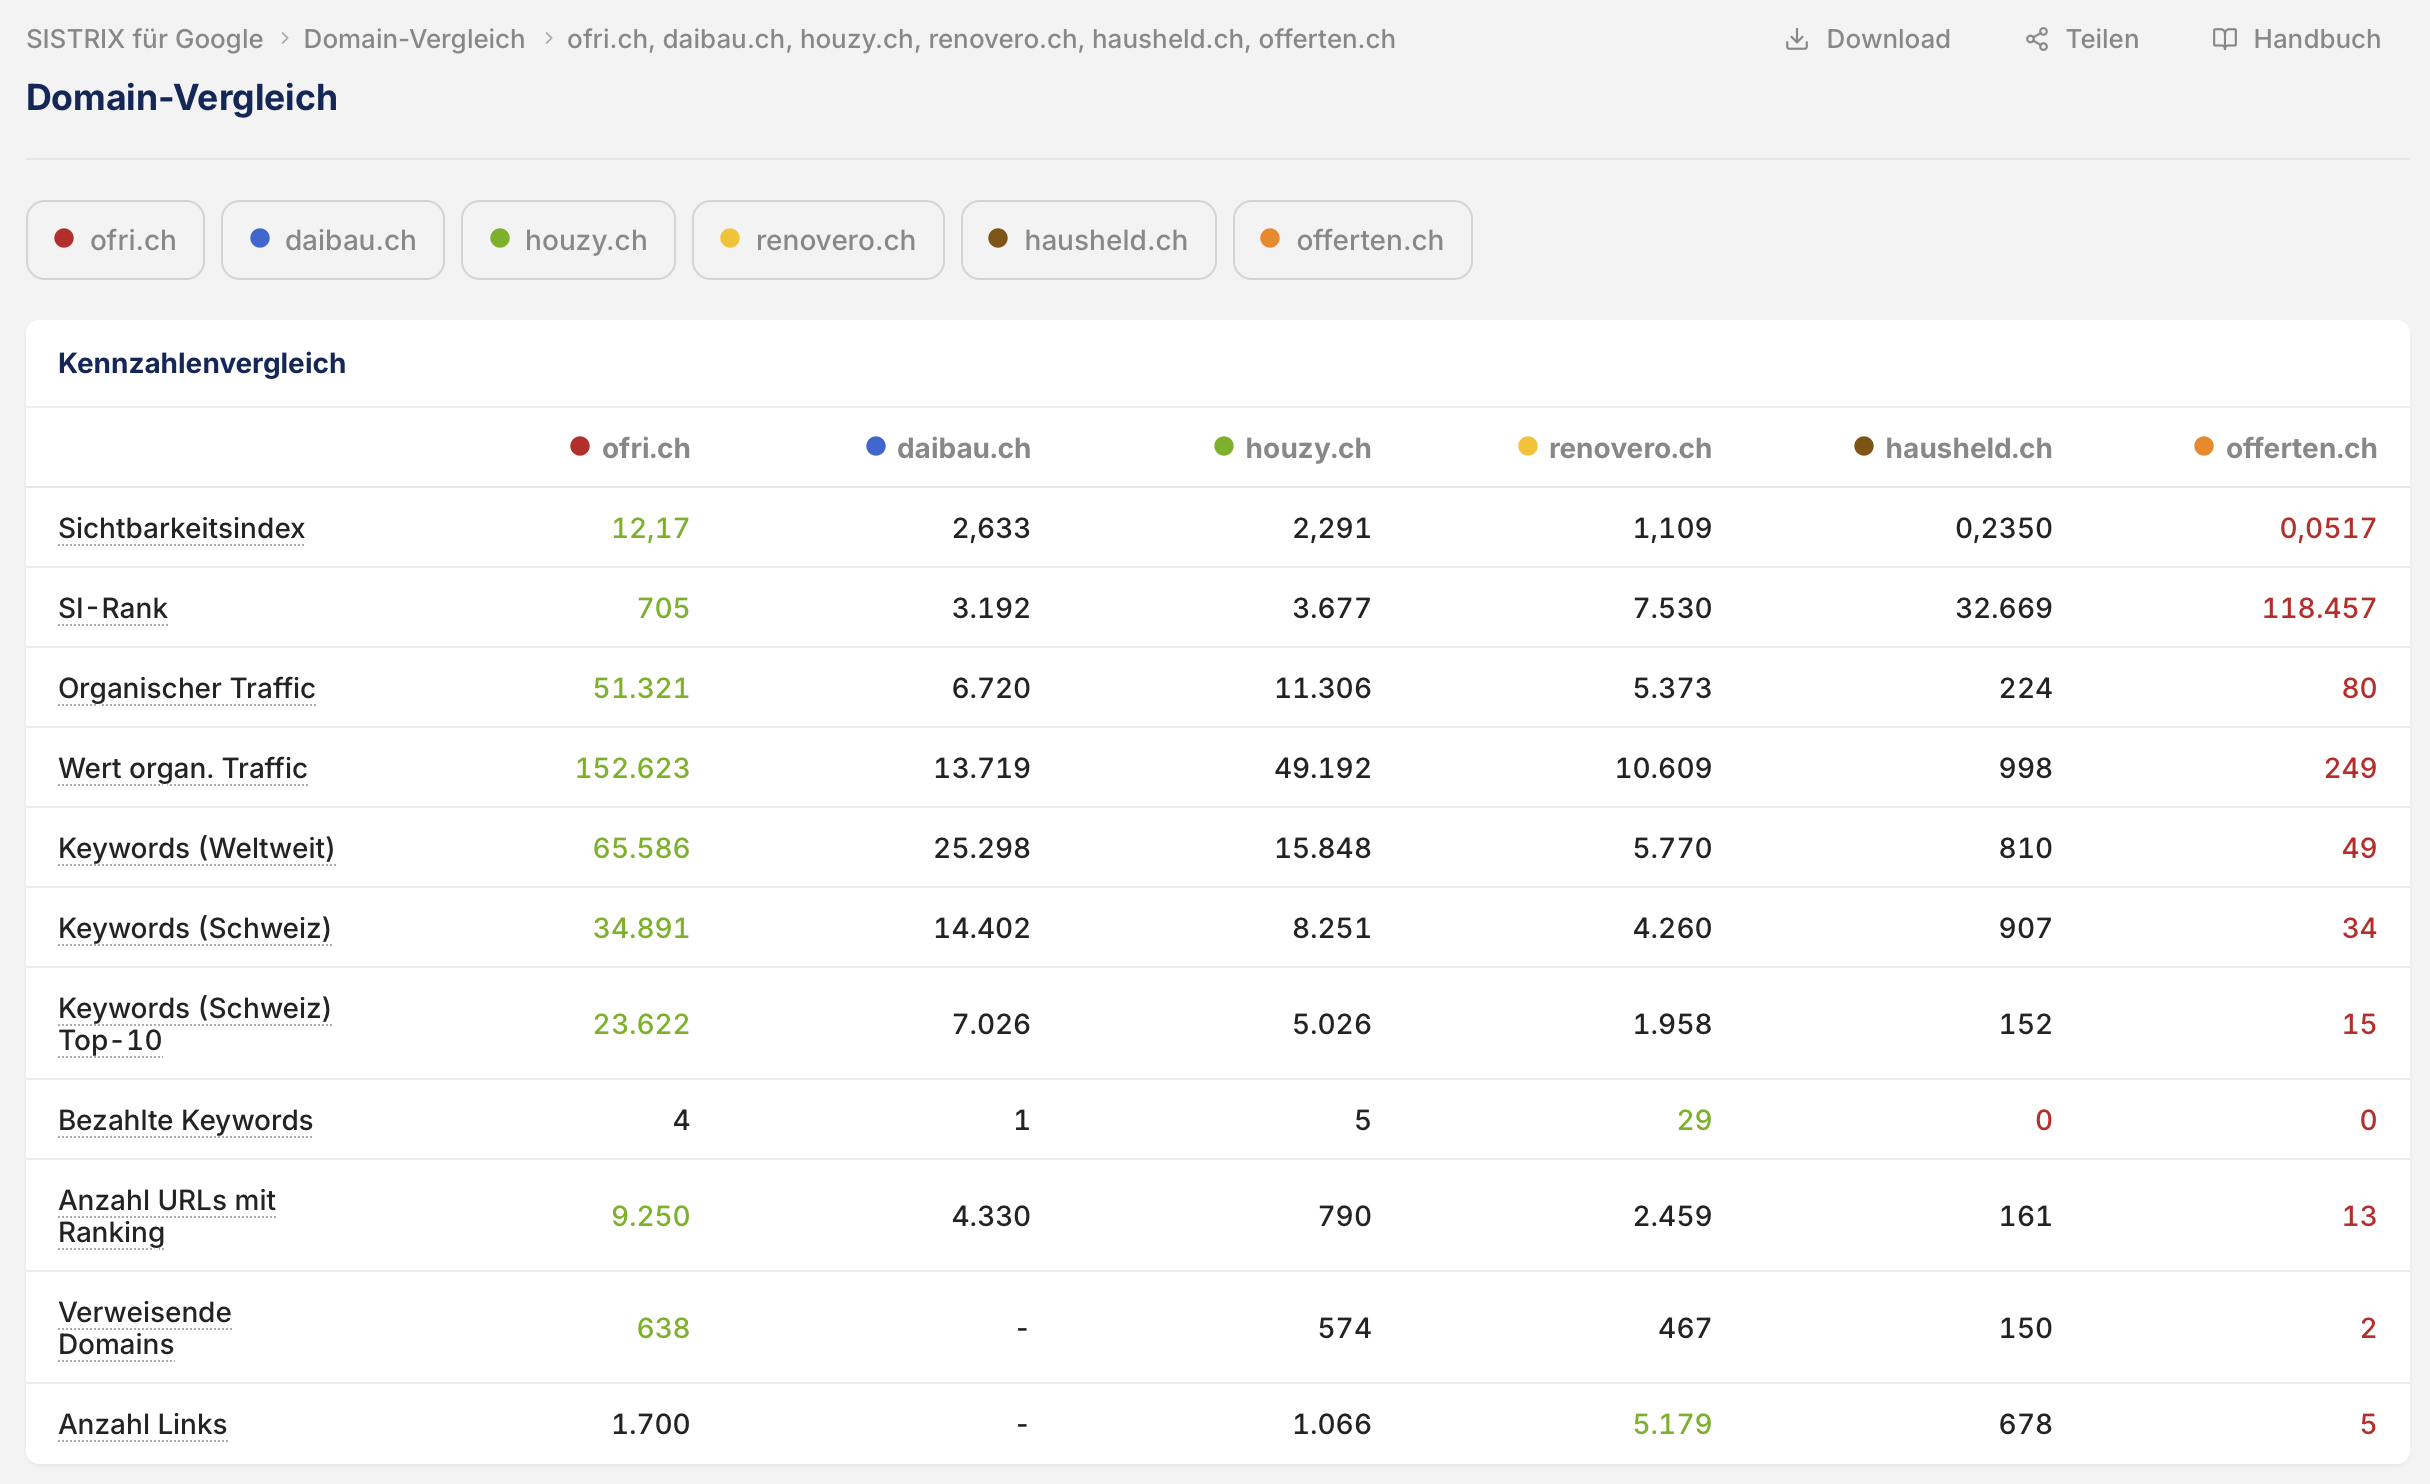Click Bezahlte Keywords row label
This screenshot has width=2430, height=1484.
[185, 1120]
